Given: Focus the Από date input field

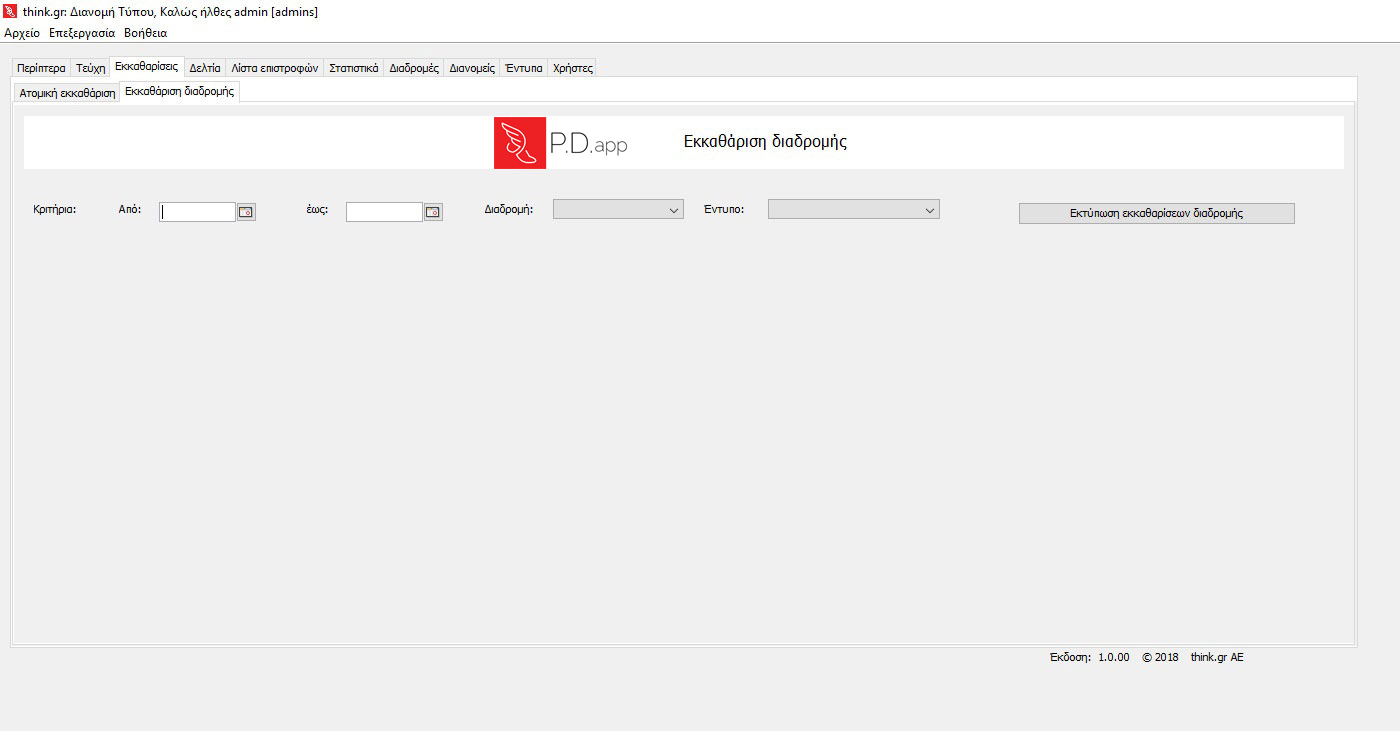Looking at the screenshot, I should click(197, 212).
